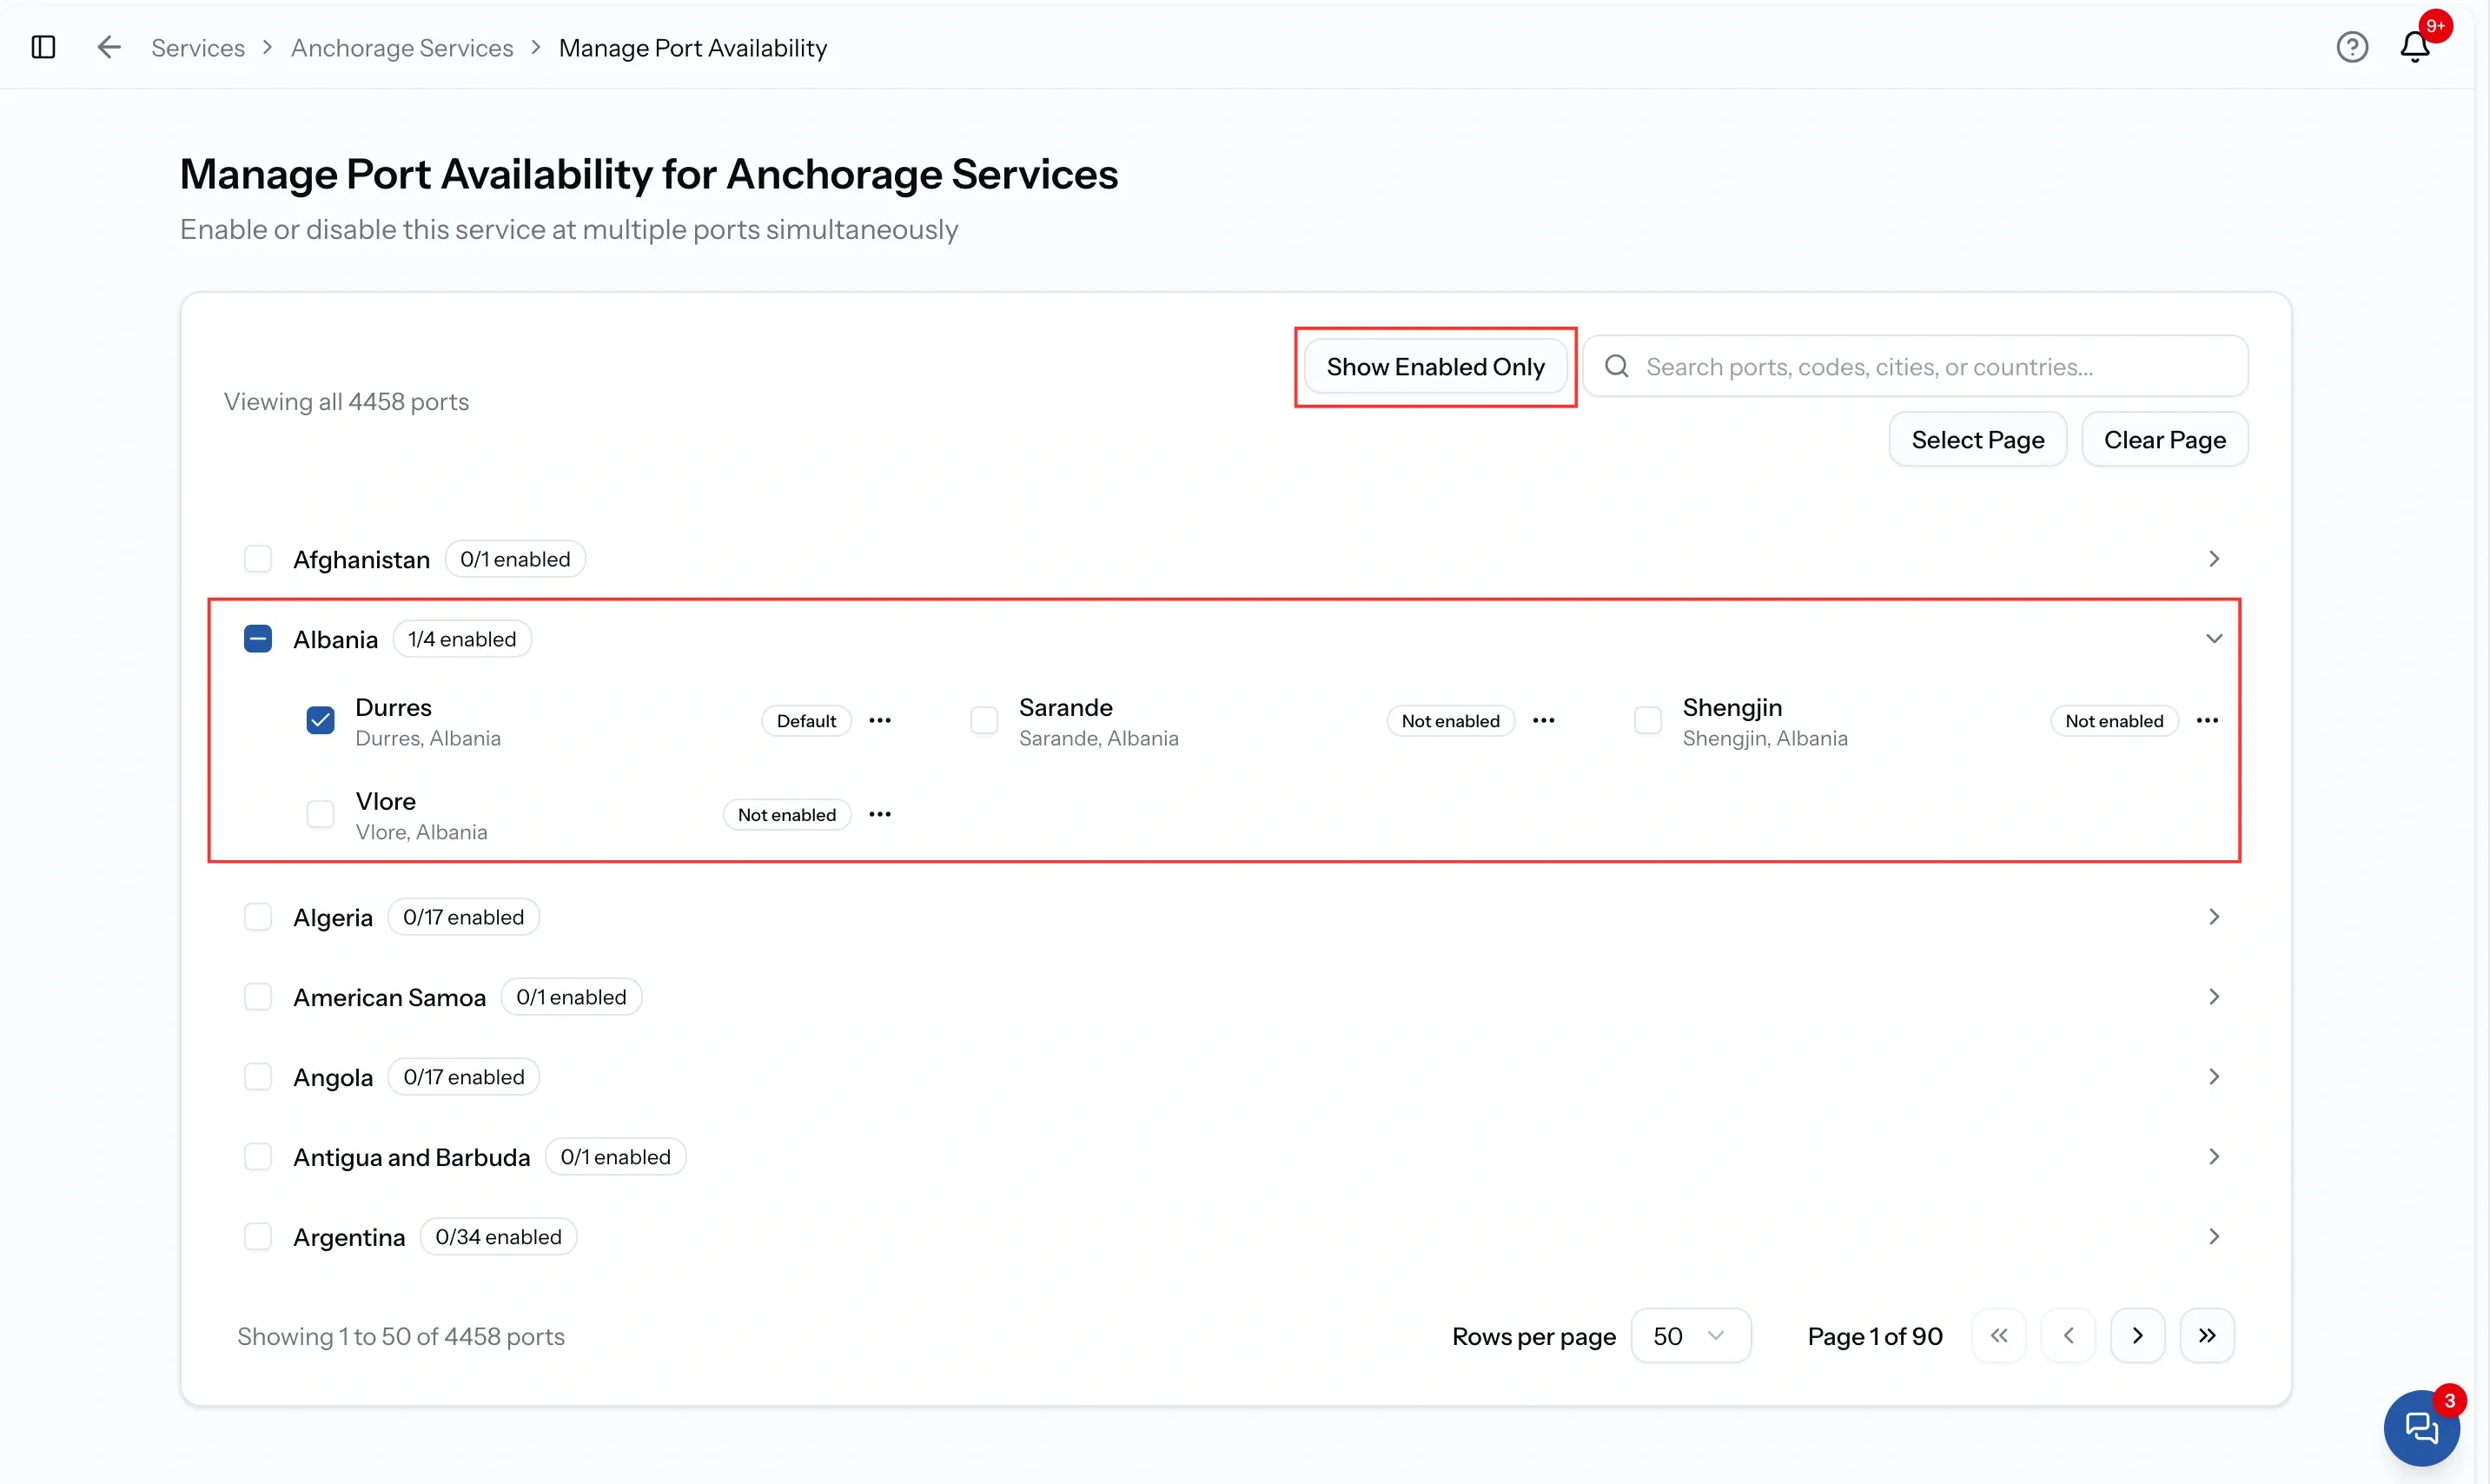Expand the Algeria ports list
Screen dimensions: 2490x1484
pyautogui.click(x=2213, y=916)
